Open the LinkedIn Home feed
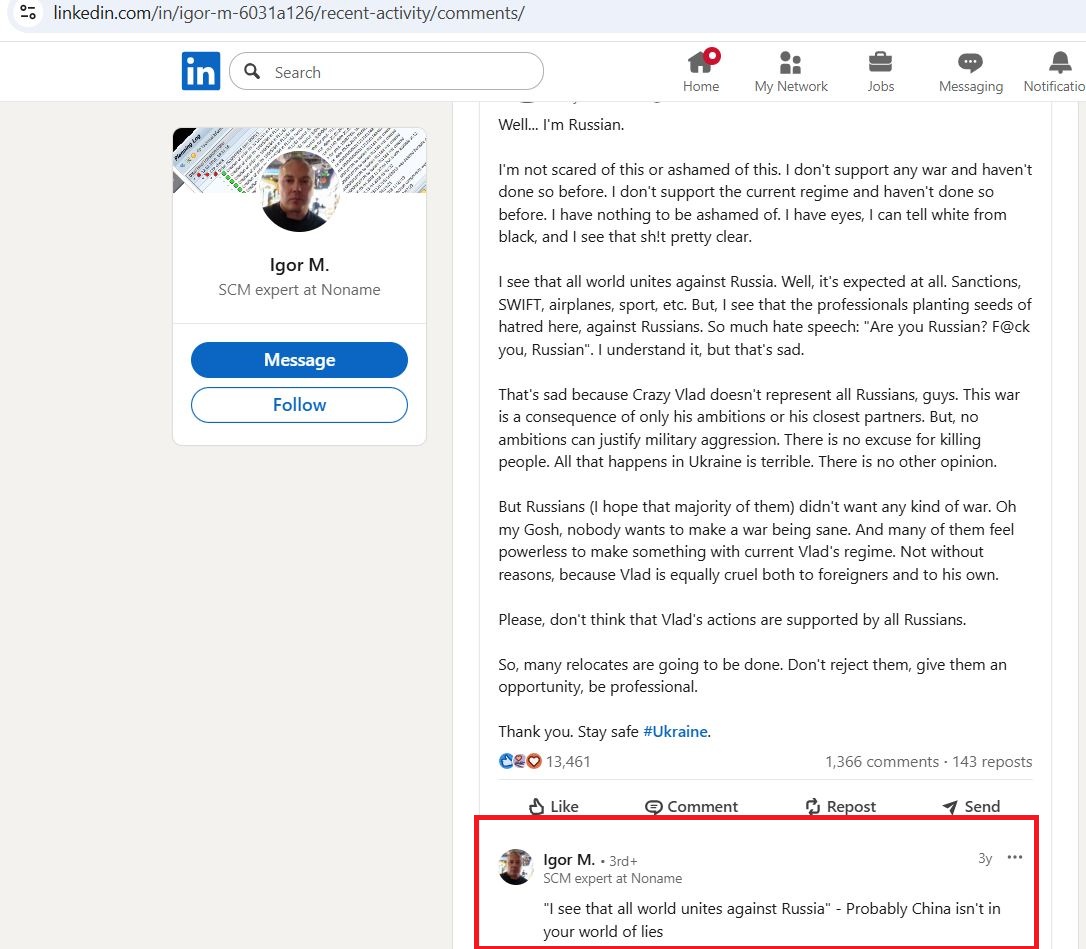The height and width of the screenshot is (949, 1086). tap(700, 70)
